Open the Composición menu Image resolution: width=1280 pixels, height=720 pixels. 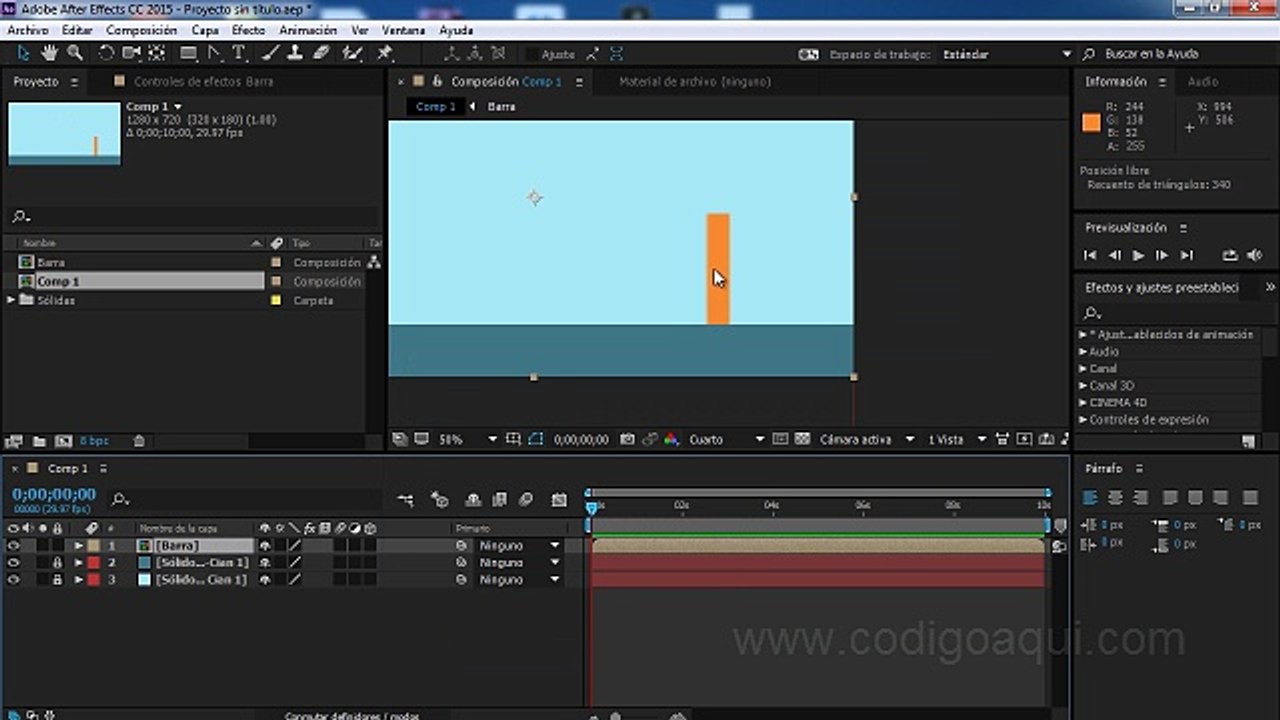141,30
